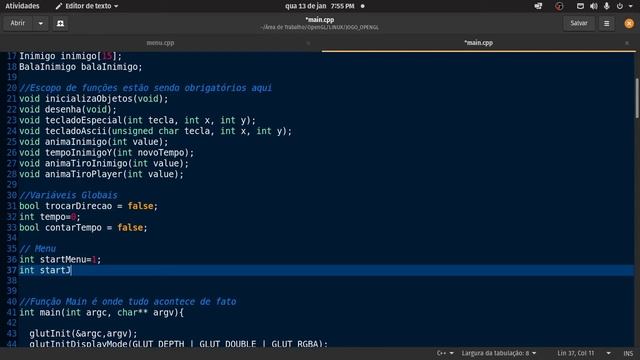
Task: Click 'void tempoInimigoY(int novoTempo);' line
Action: (x=107, y=153)
